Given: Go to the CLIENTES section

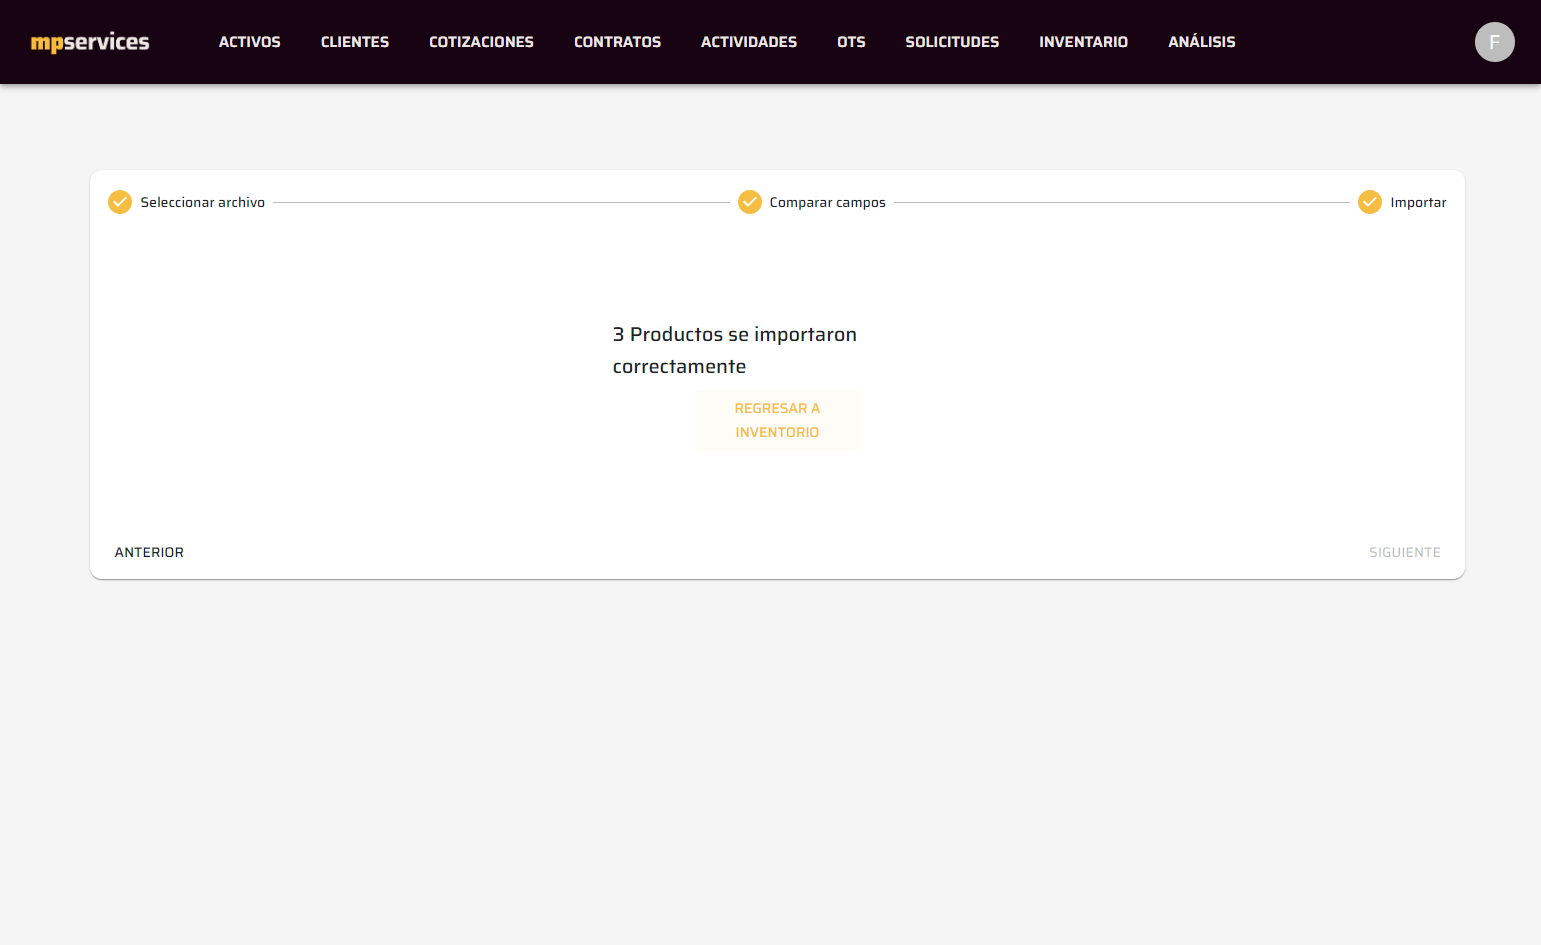Looking at the screenshot, I should (355, 42).
